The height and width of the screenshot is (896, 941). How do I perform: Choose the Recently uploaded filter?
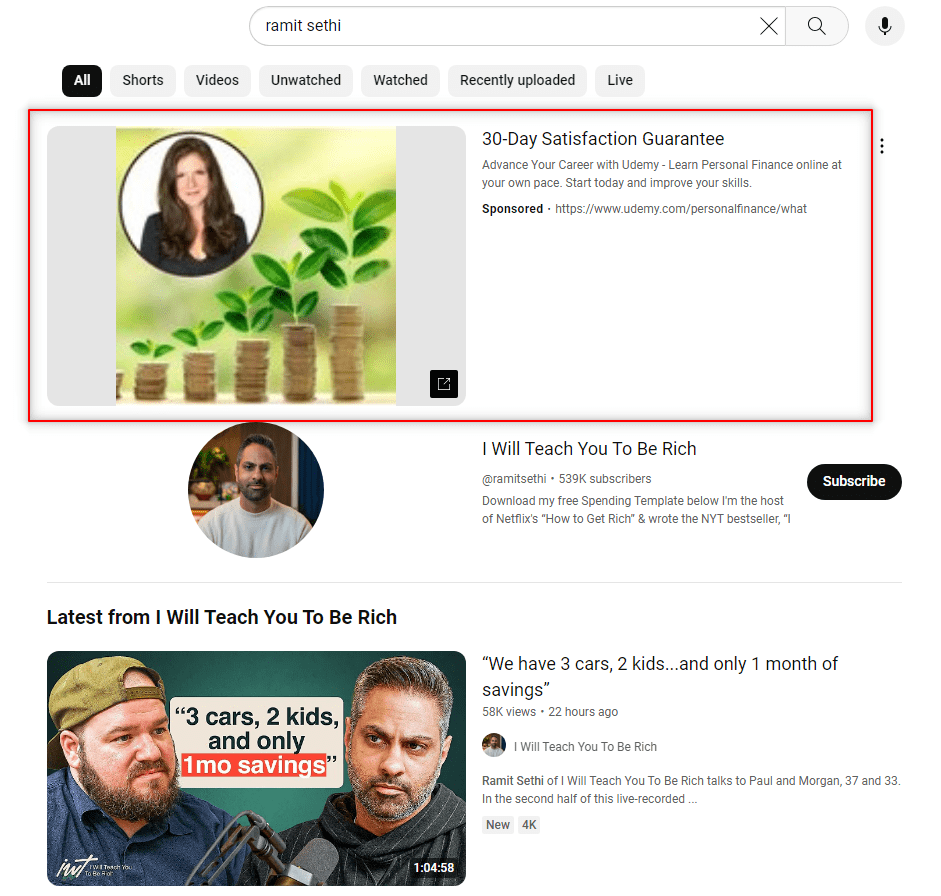tap(517, 80)
